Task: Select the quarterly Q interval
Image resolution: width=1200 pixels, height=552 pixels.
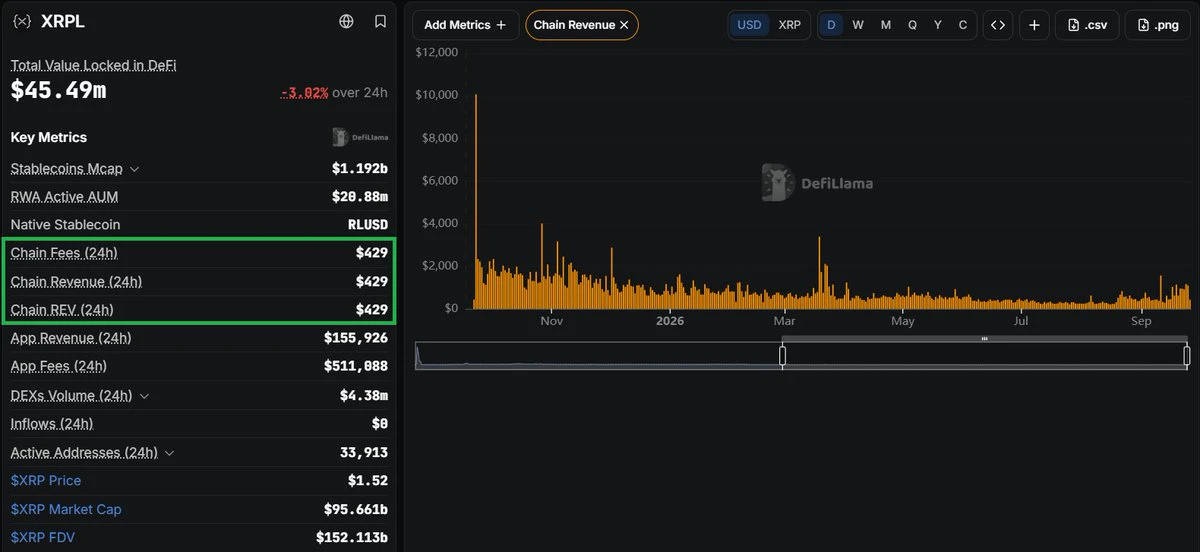Action: pos(912,25)
